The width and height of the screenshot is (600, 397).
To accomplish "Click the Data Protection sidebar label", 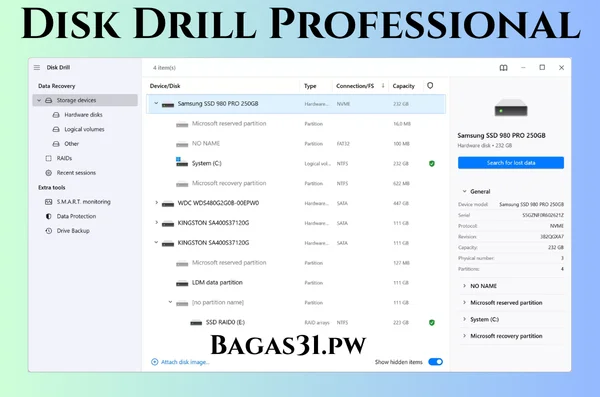I will (76, 216).
